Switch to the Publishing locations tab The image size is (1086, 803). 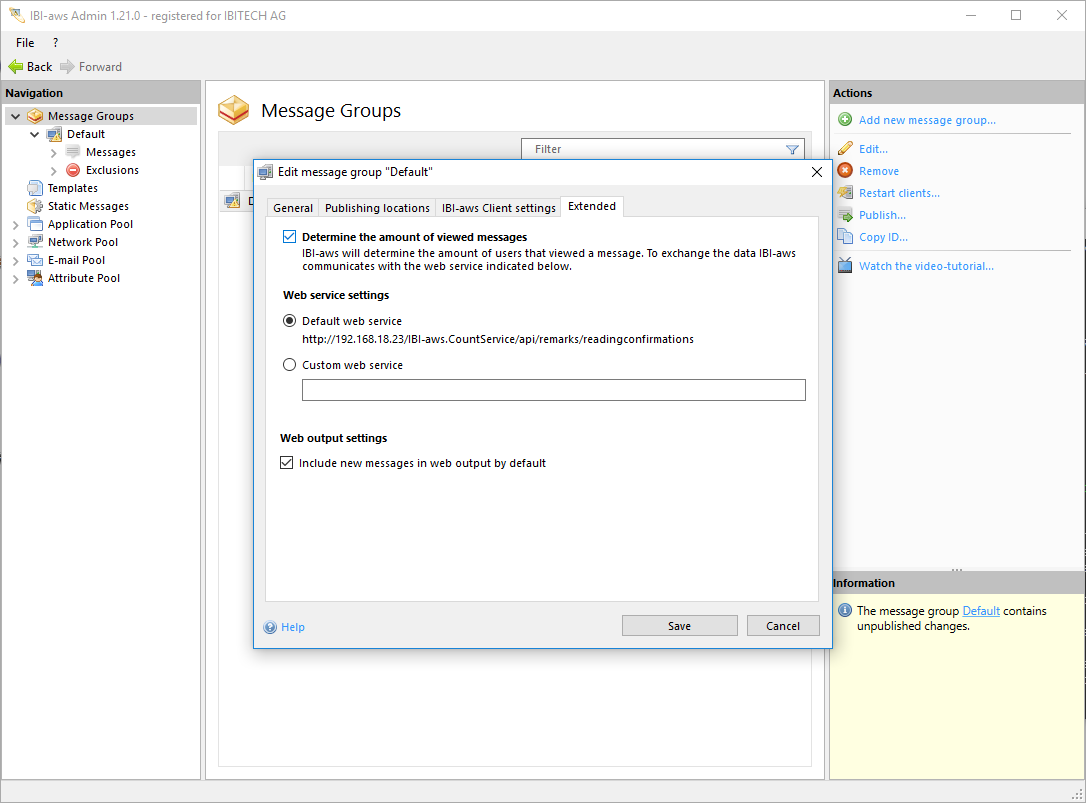(377, 208)
